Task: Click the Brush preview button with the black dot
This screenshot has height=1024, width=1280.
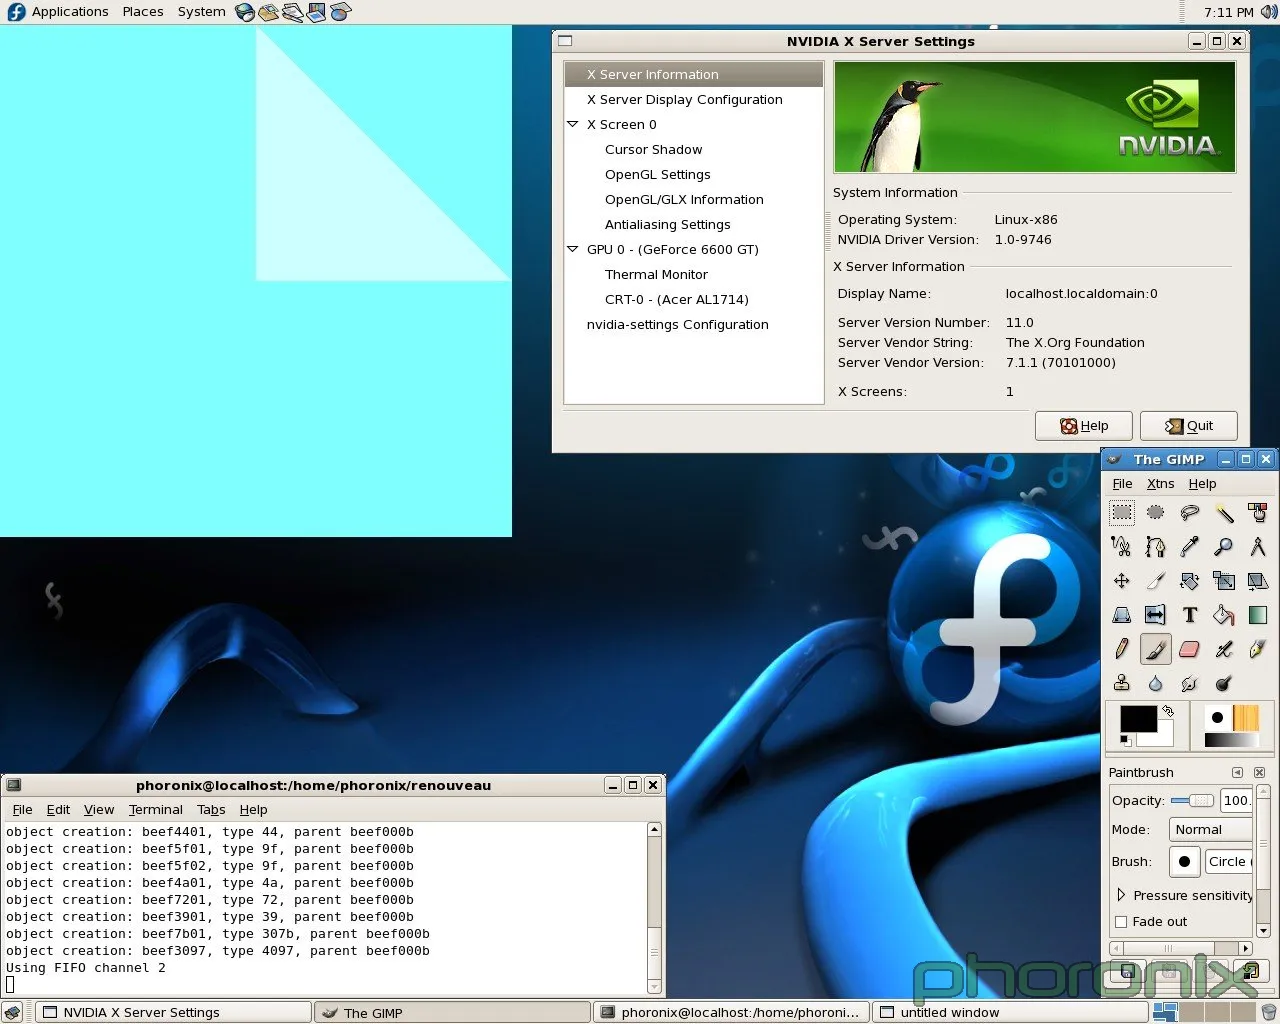Action: click(x=1184, y=861)
